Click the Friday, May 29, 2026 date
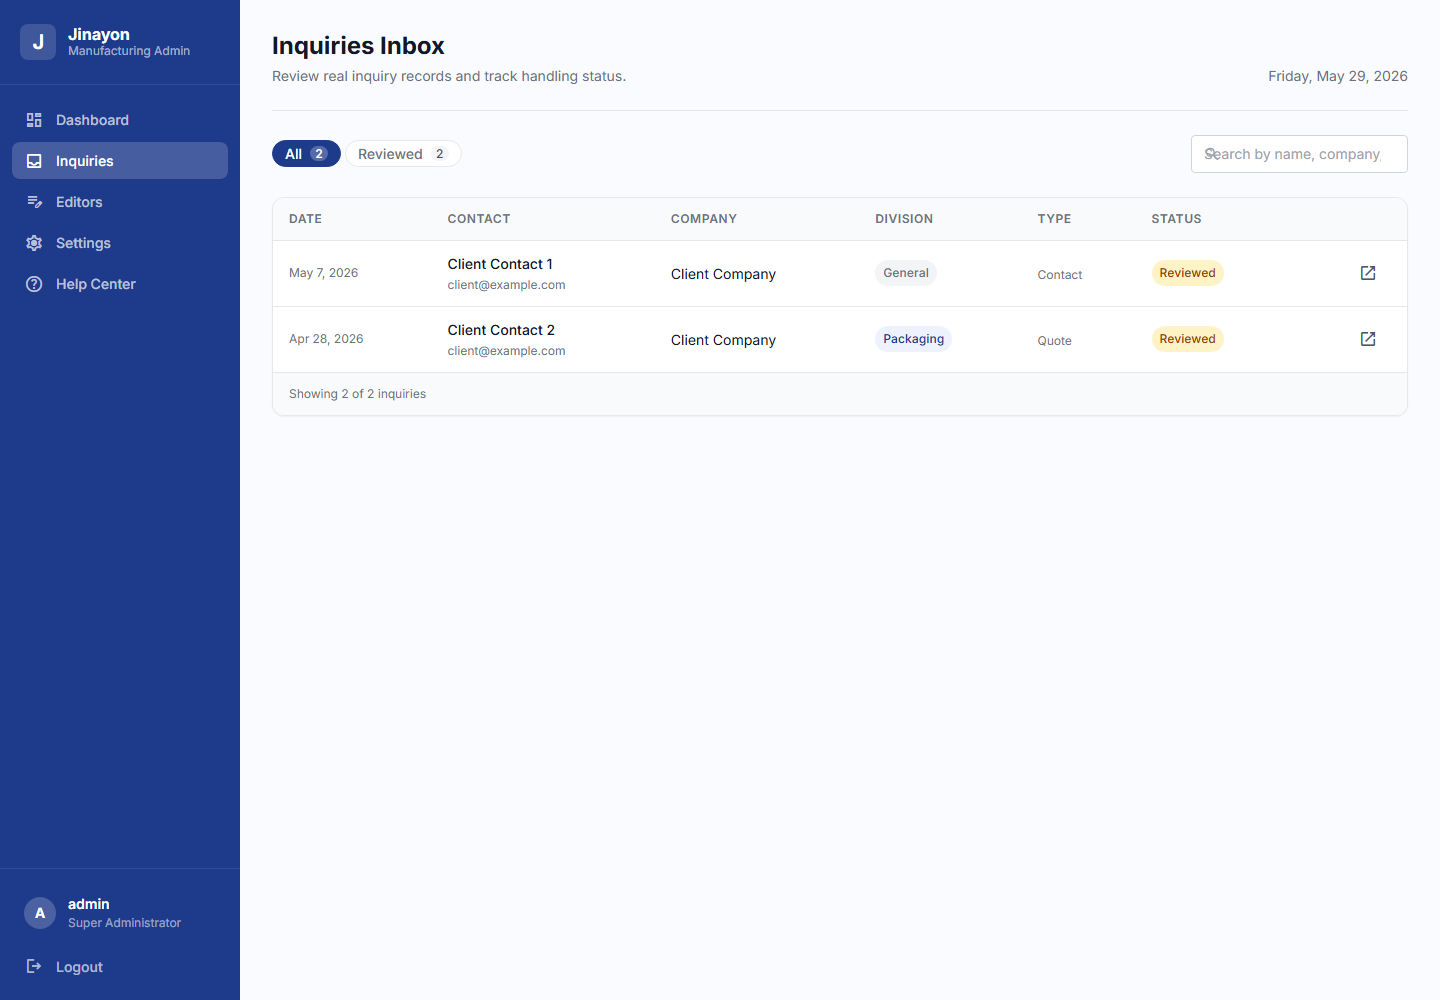1440x1000 pixels. [1338, 76]
